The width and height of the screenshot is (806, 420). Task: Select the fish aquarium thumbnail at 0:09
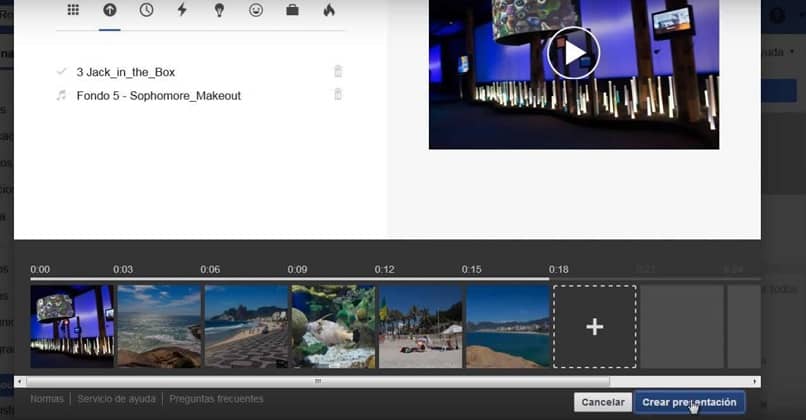coord(334,326)
